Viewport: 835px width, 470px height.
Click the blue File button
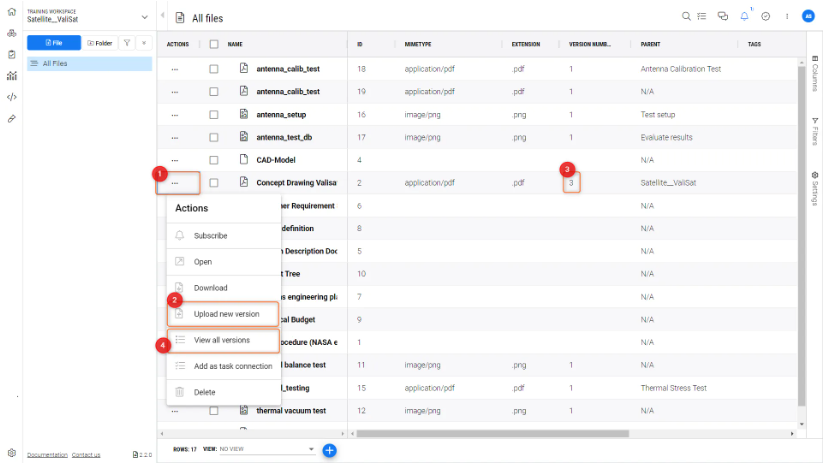click(x=54, y=43)
